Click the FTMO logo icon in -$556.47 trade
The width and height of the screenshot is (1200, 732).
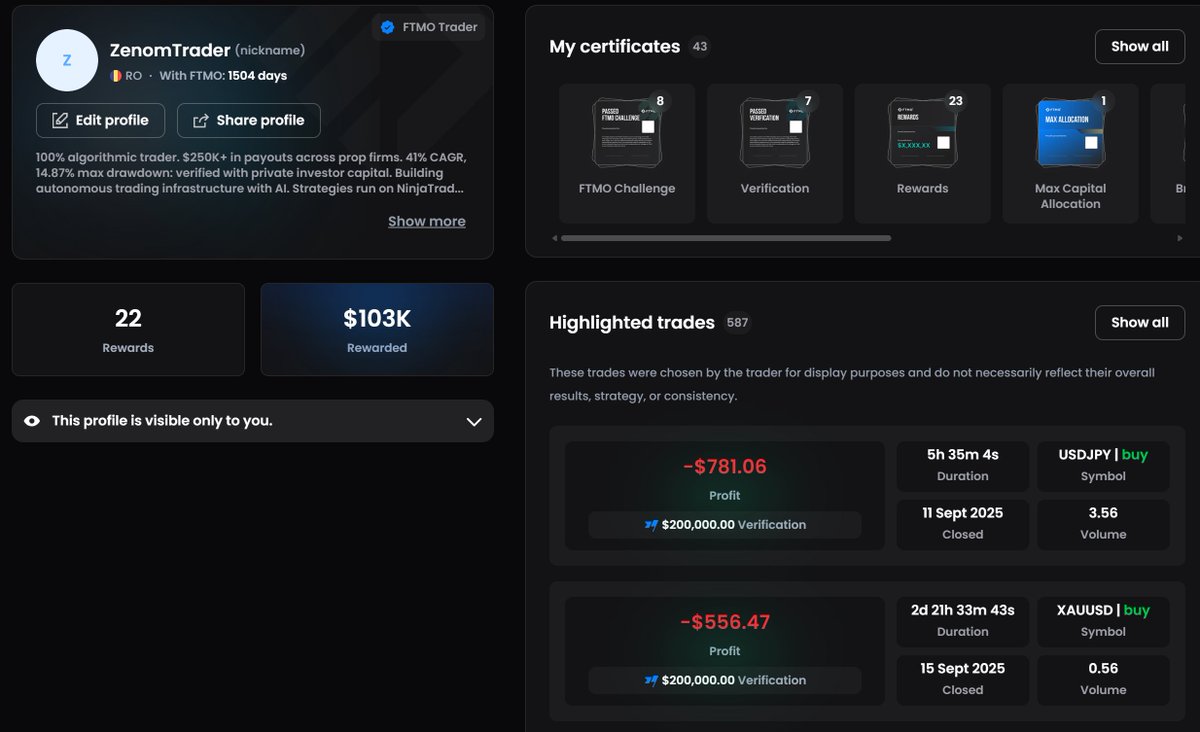coord(652,680)
